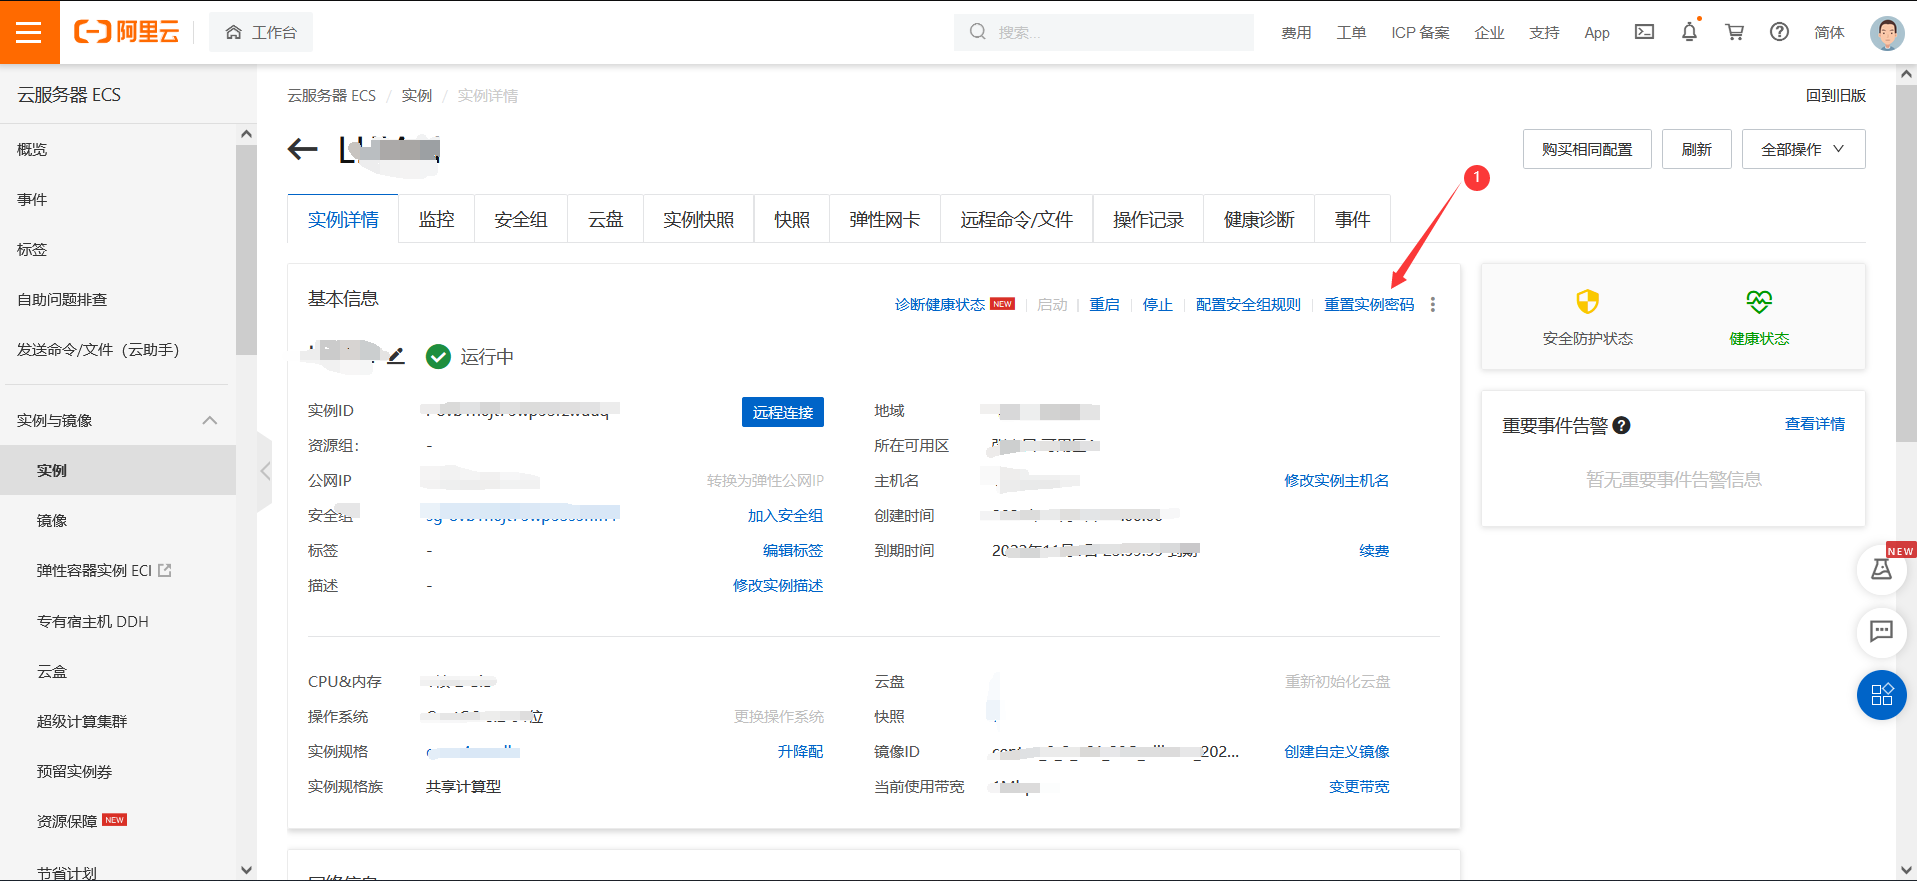Open the Cloud Shell terminal icon
The width and height of the screenshot is (1917, 881).
1644,32
